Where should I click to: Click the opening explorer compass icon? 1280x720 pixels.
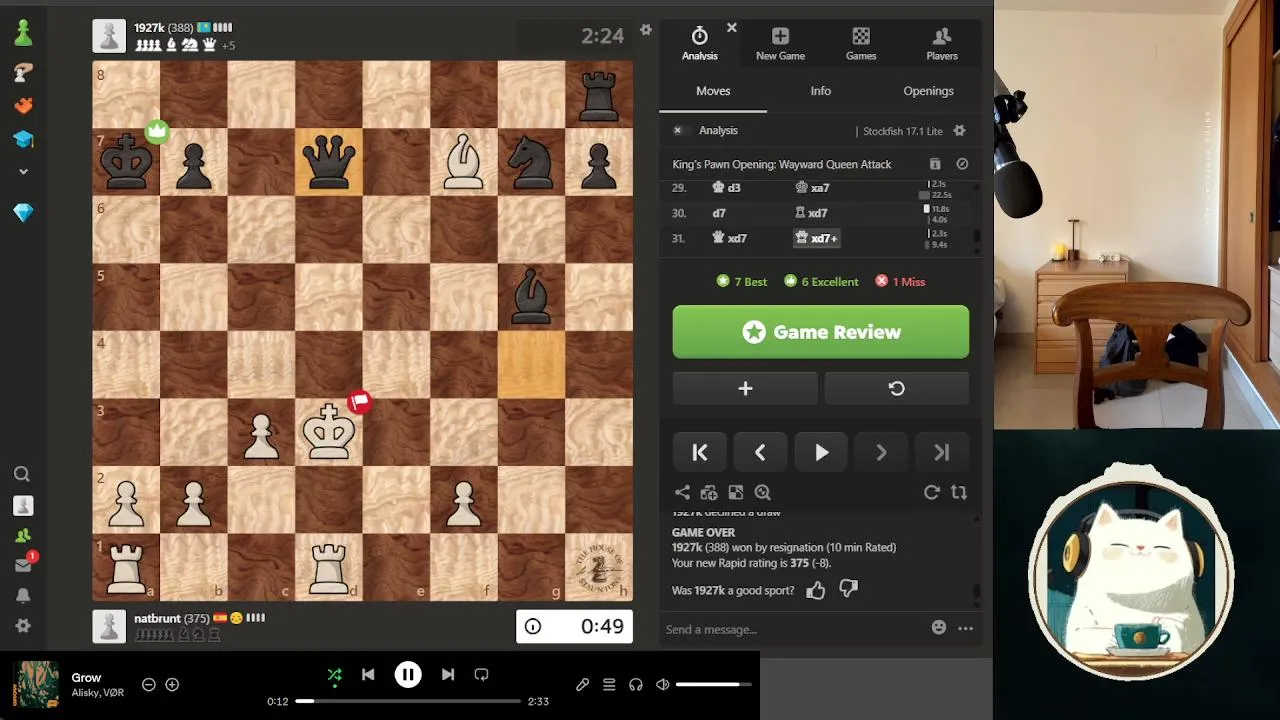962,164
